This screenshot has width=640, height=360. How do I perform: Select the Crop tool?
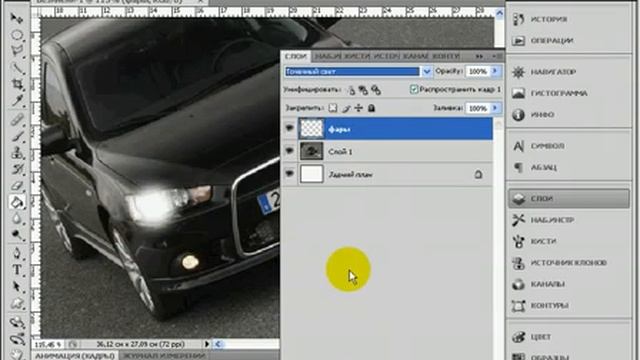[x=17, y=84]
